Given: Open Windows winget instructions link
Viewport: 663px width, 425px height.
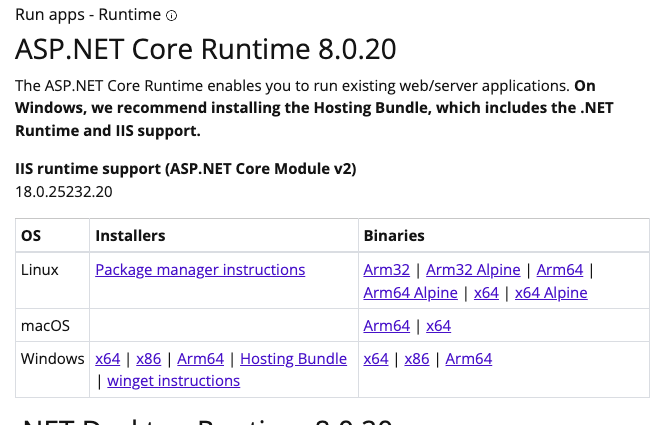Looking at the screenshot, I should [173, 381].
